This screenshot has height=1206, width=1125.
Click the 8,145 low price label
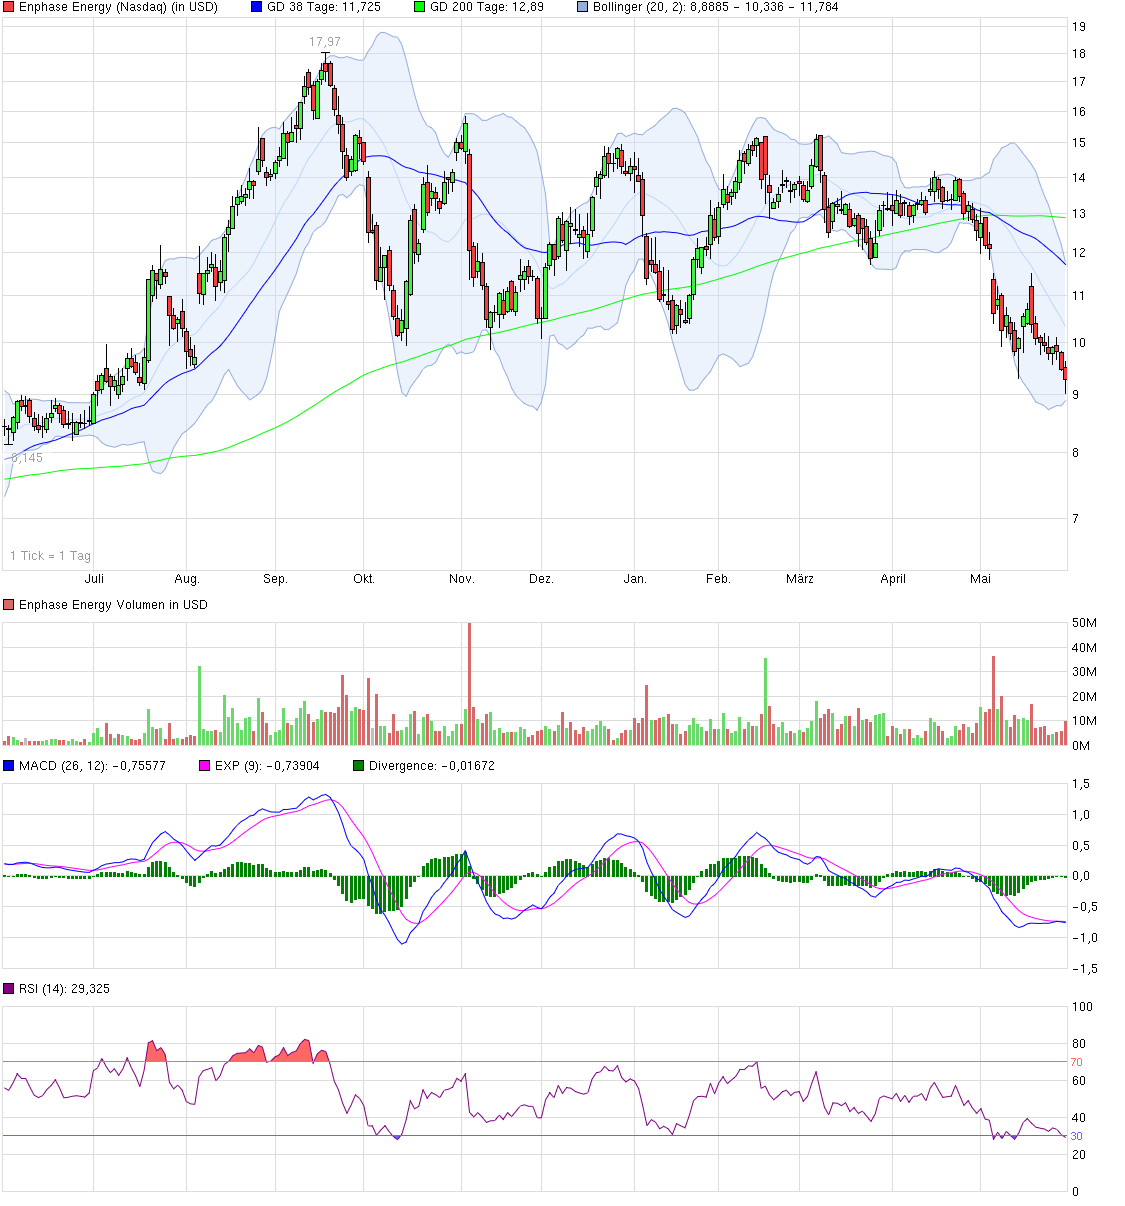pyautogui.click(x=25, y=455)
